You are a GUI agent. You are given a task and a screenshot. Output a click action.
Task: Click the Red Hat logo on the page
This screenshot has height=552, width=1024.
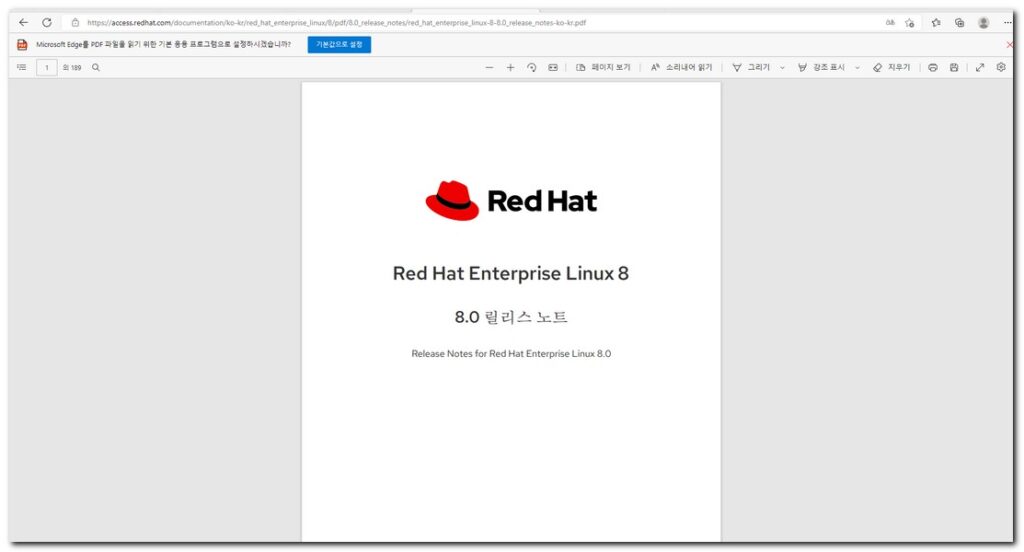pyautogui.click(x=511, y=201)
